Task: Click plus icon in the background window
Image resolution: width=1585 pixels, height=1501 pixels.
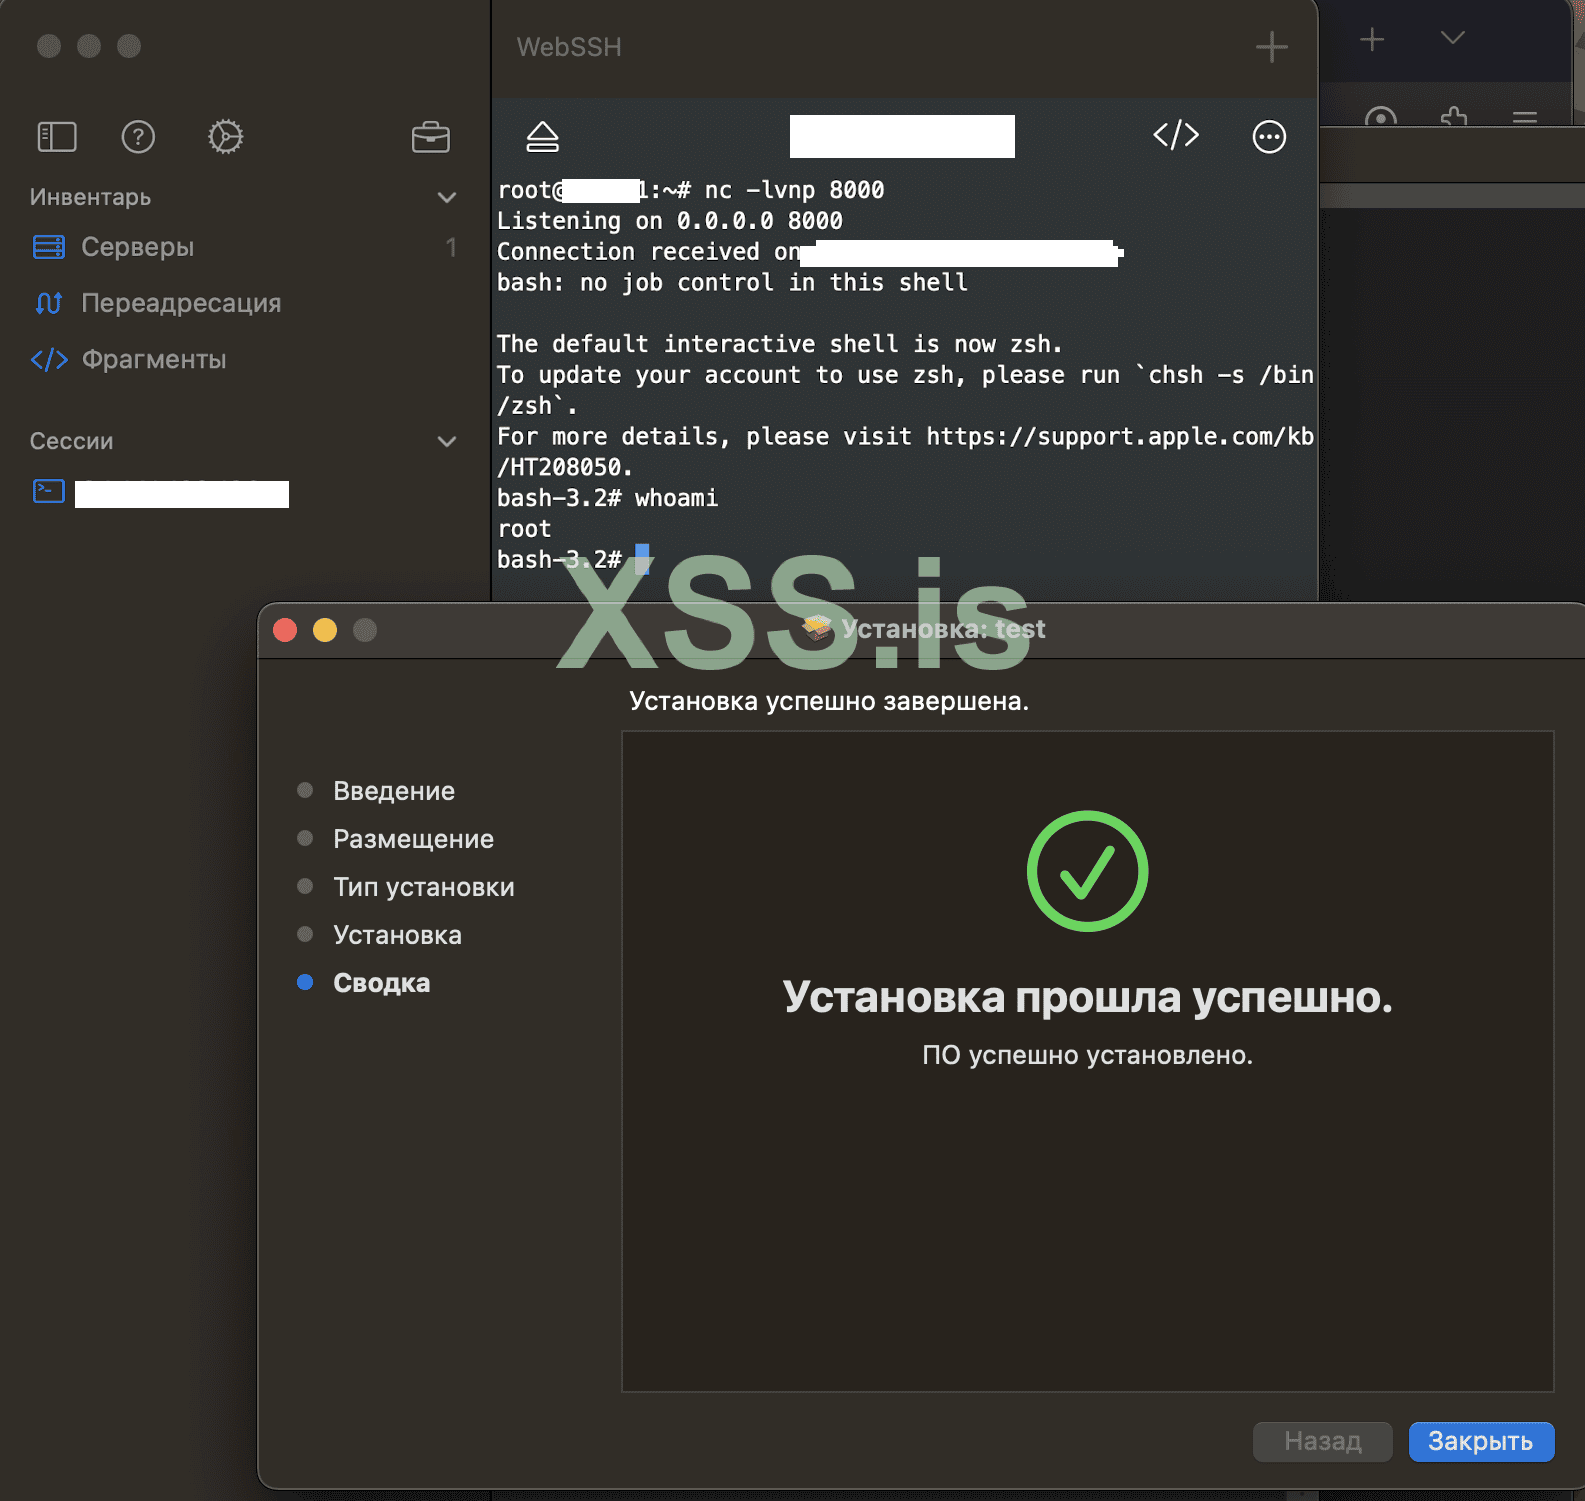Action: [1372, 39]
